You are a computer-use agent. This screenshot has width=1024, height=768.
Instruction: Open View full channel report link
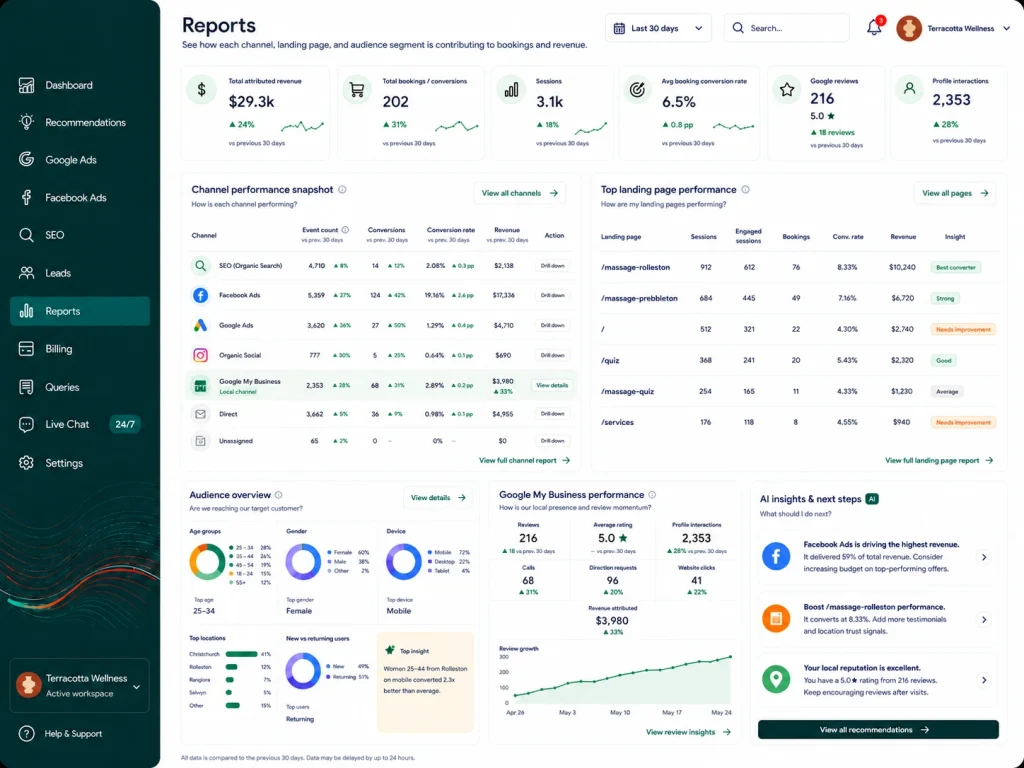click(524, 460)
